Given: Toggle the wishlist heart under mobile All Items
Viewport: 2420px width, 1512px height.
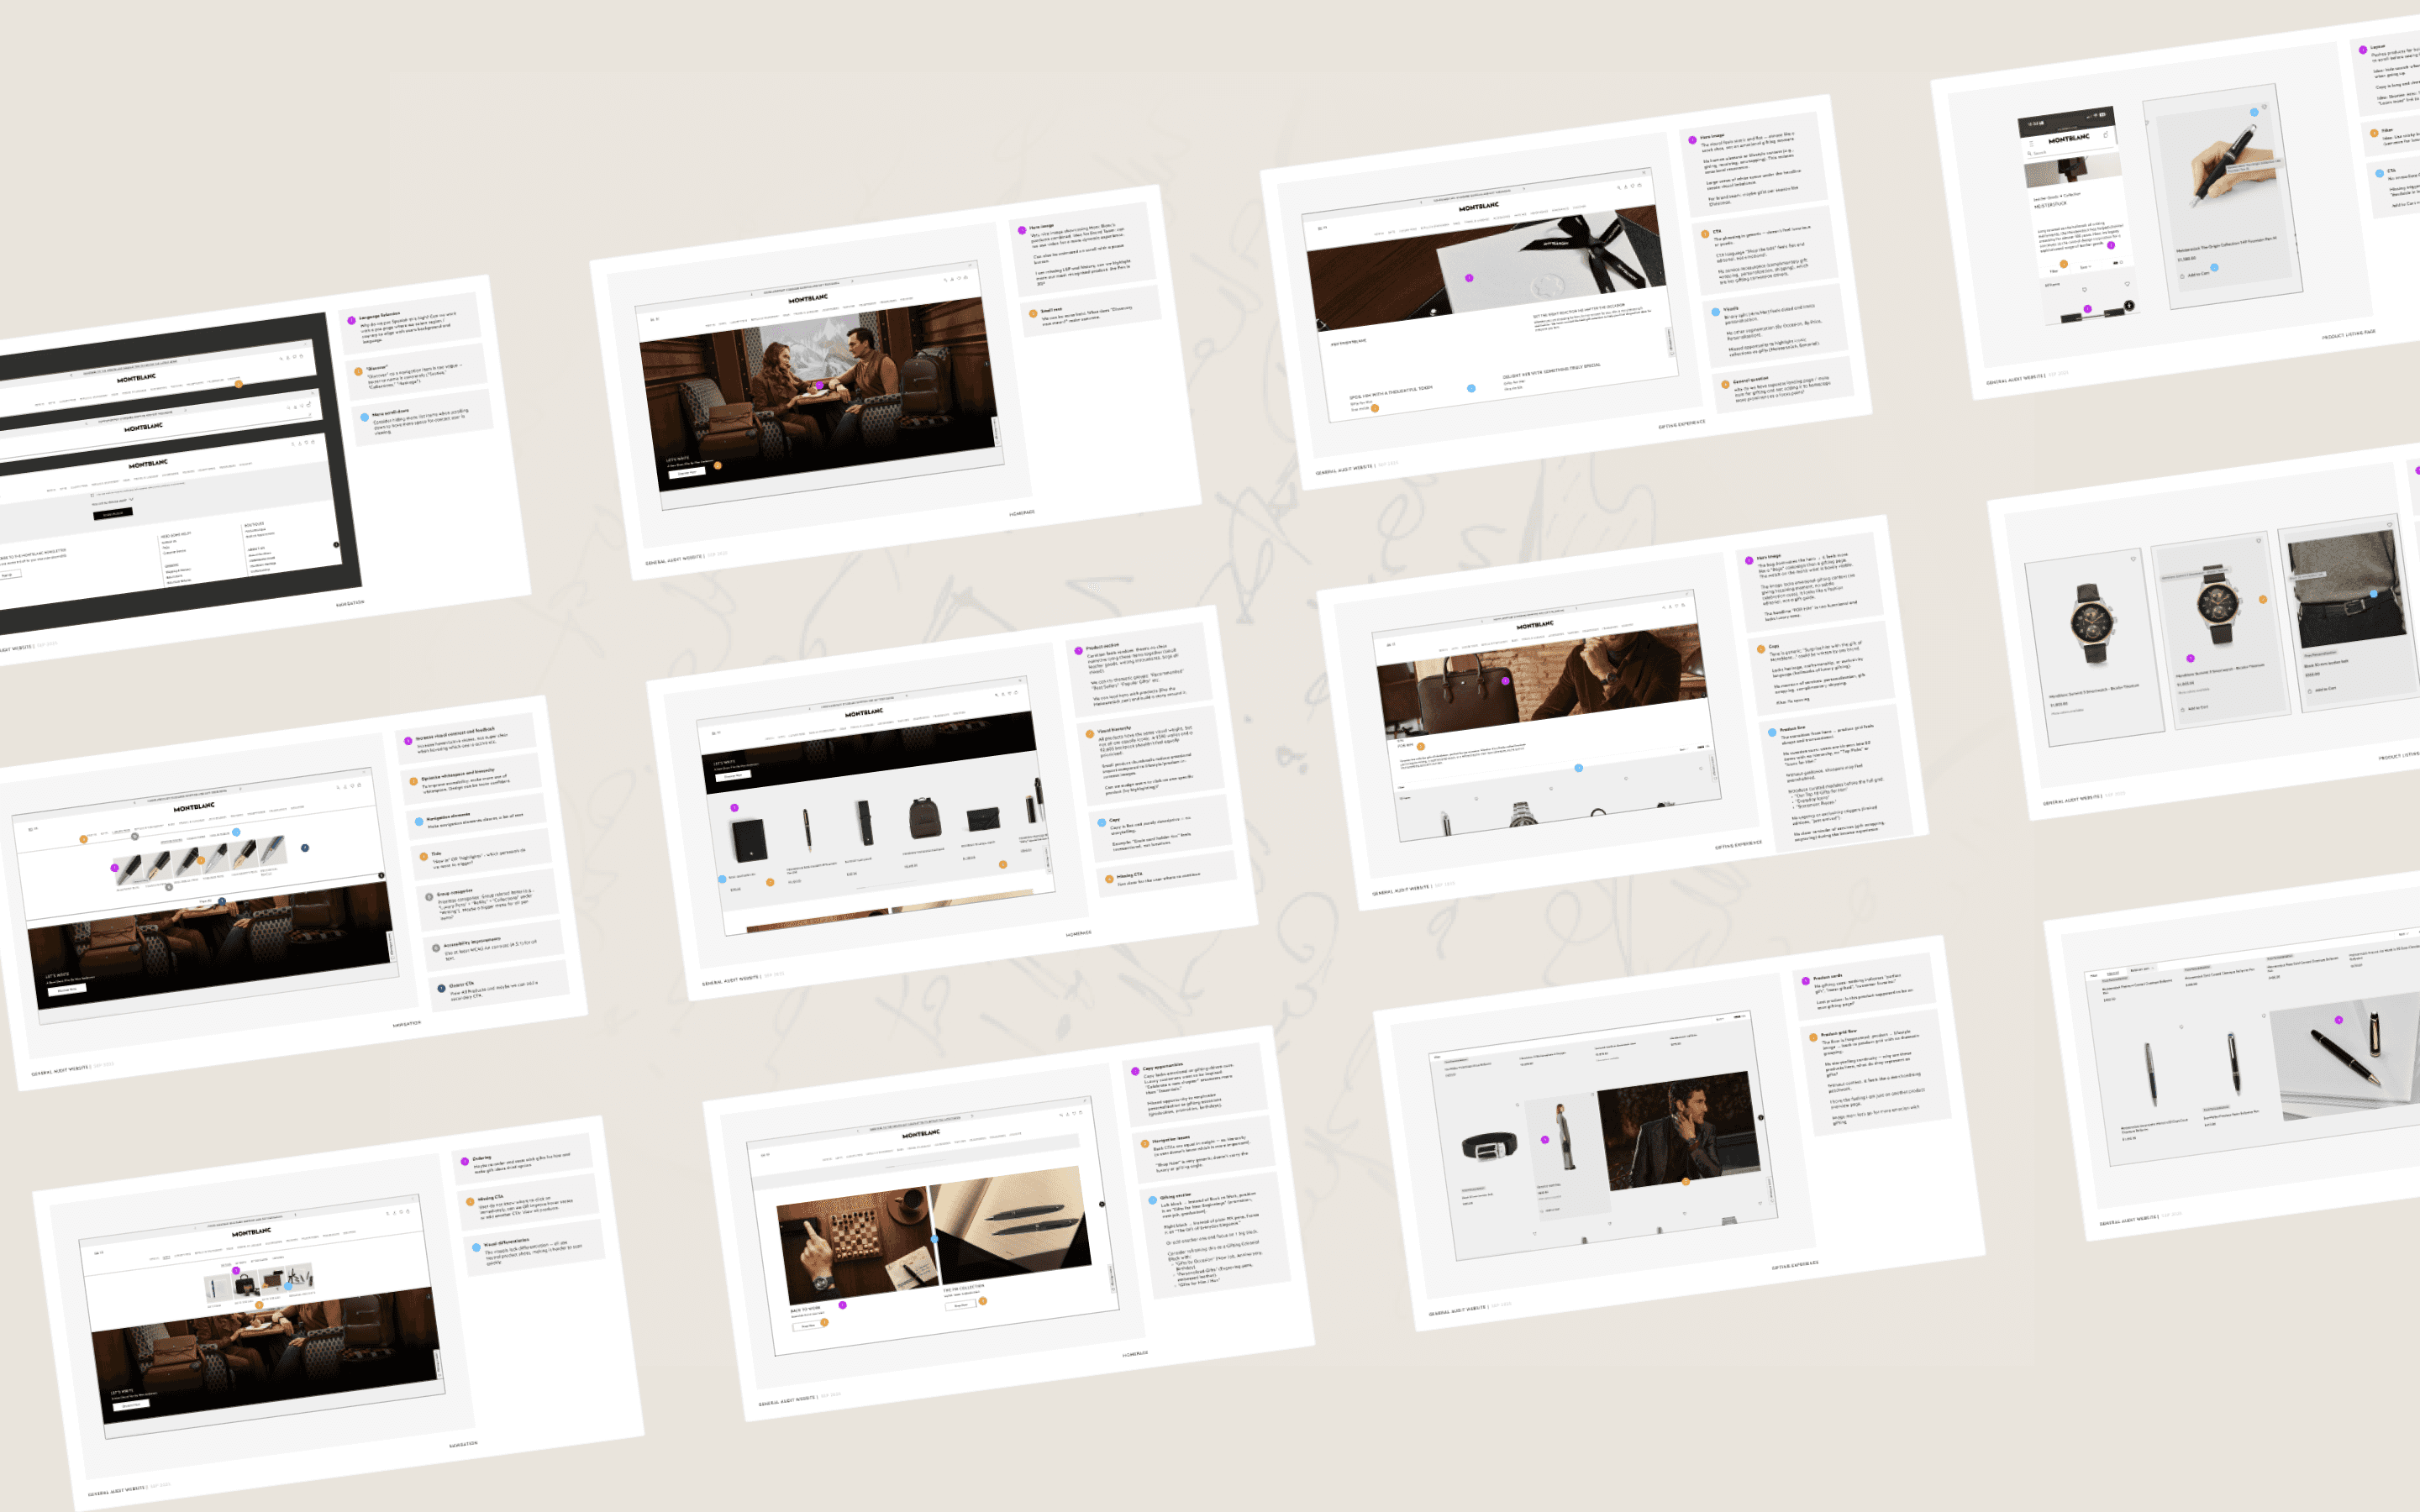Looking at the screenshot, I should [2085, 290].
